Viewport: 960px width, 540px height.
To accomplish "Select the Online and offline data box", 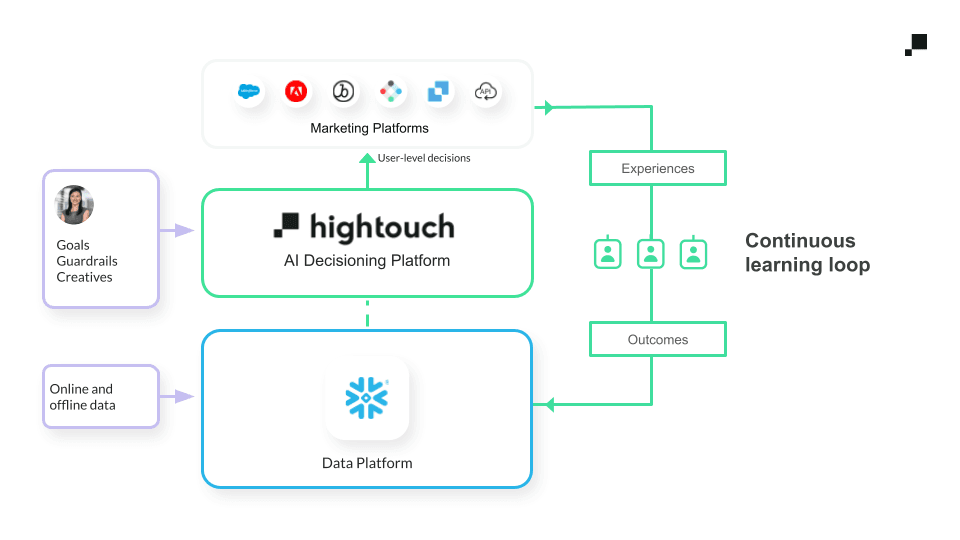I will (x=101, y=397).
